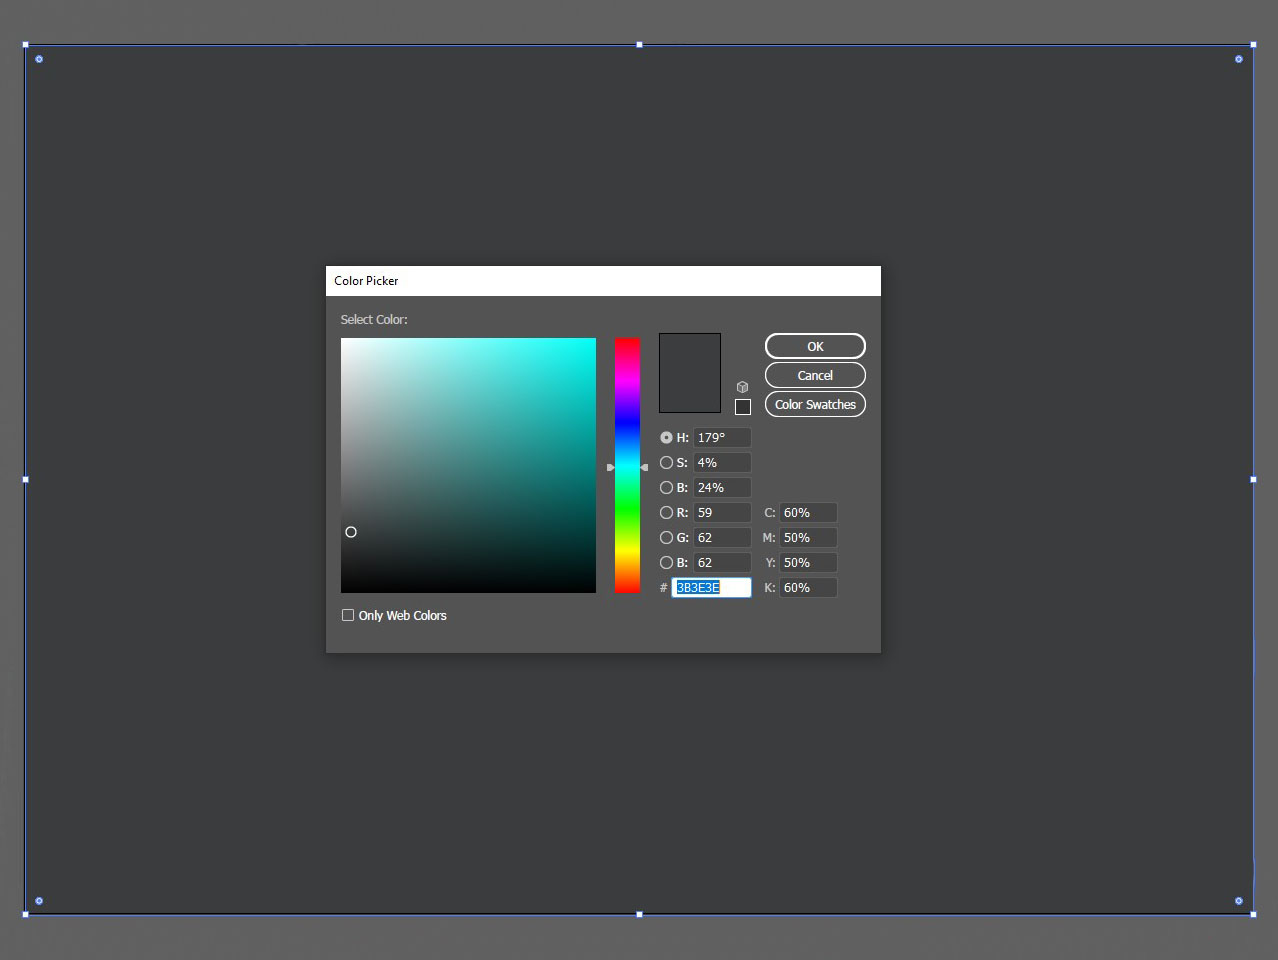
Task: Enable the Only Web Colors checkbox
Action: tap(348, 615)
